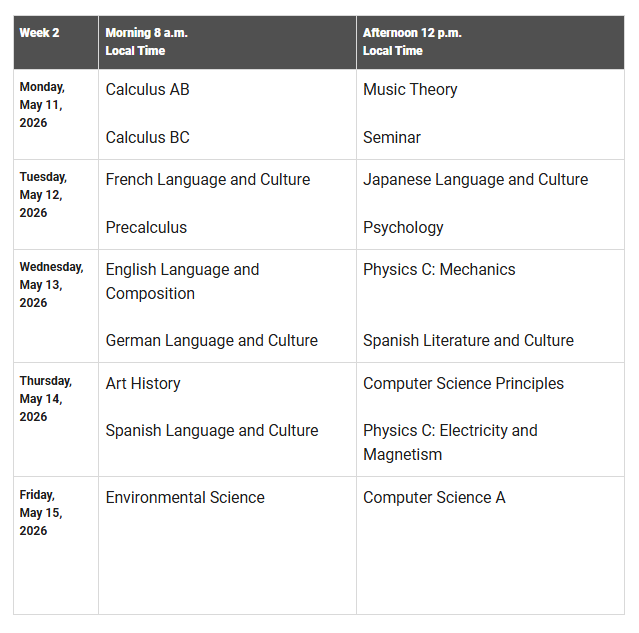This screenshot has height=633, width=639.
Task: Select German Language and Culture
Action: [212, 340]
